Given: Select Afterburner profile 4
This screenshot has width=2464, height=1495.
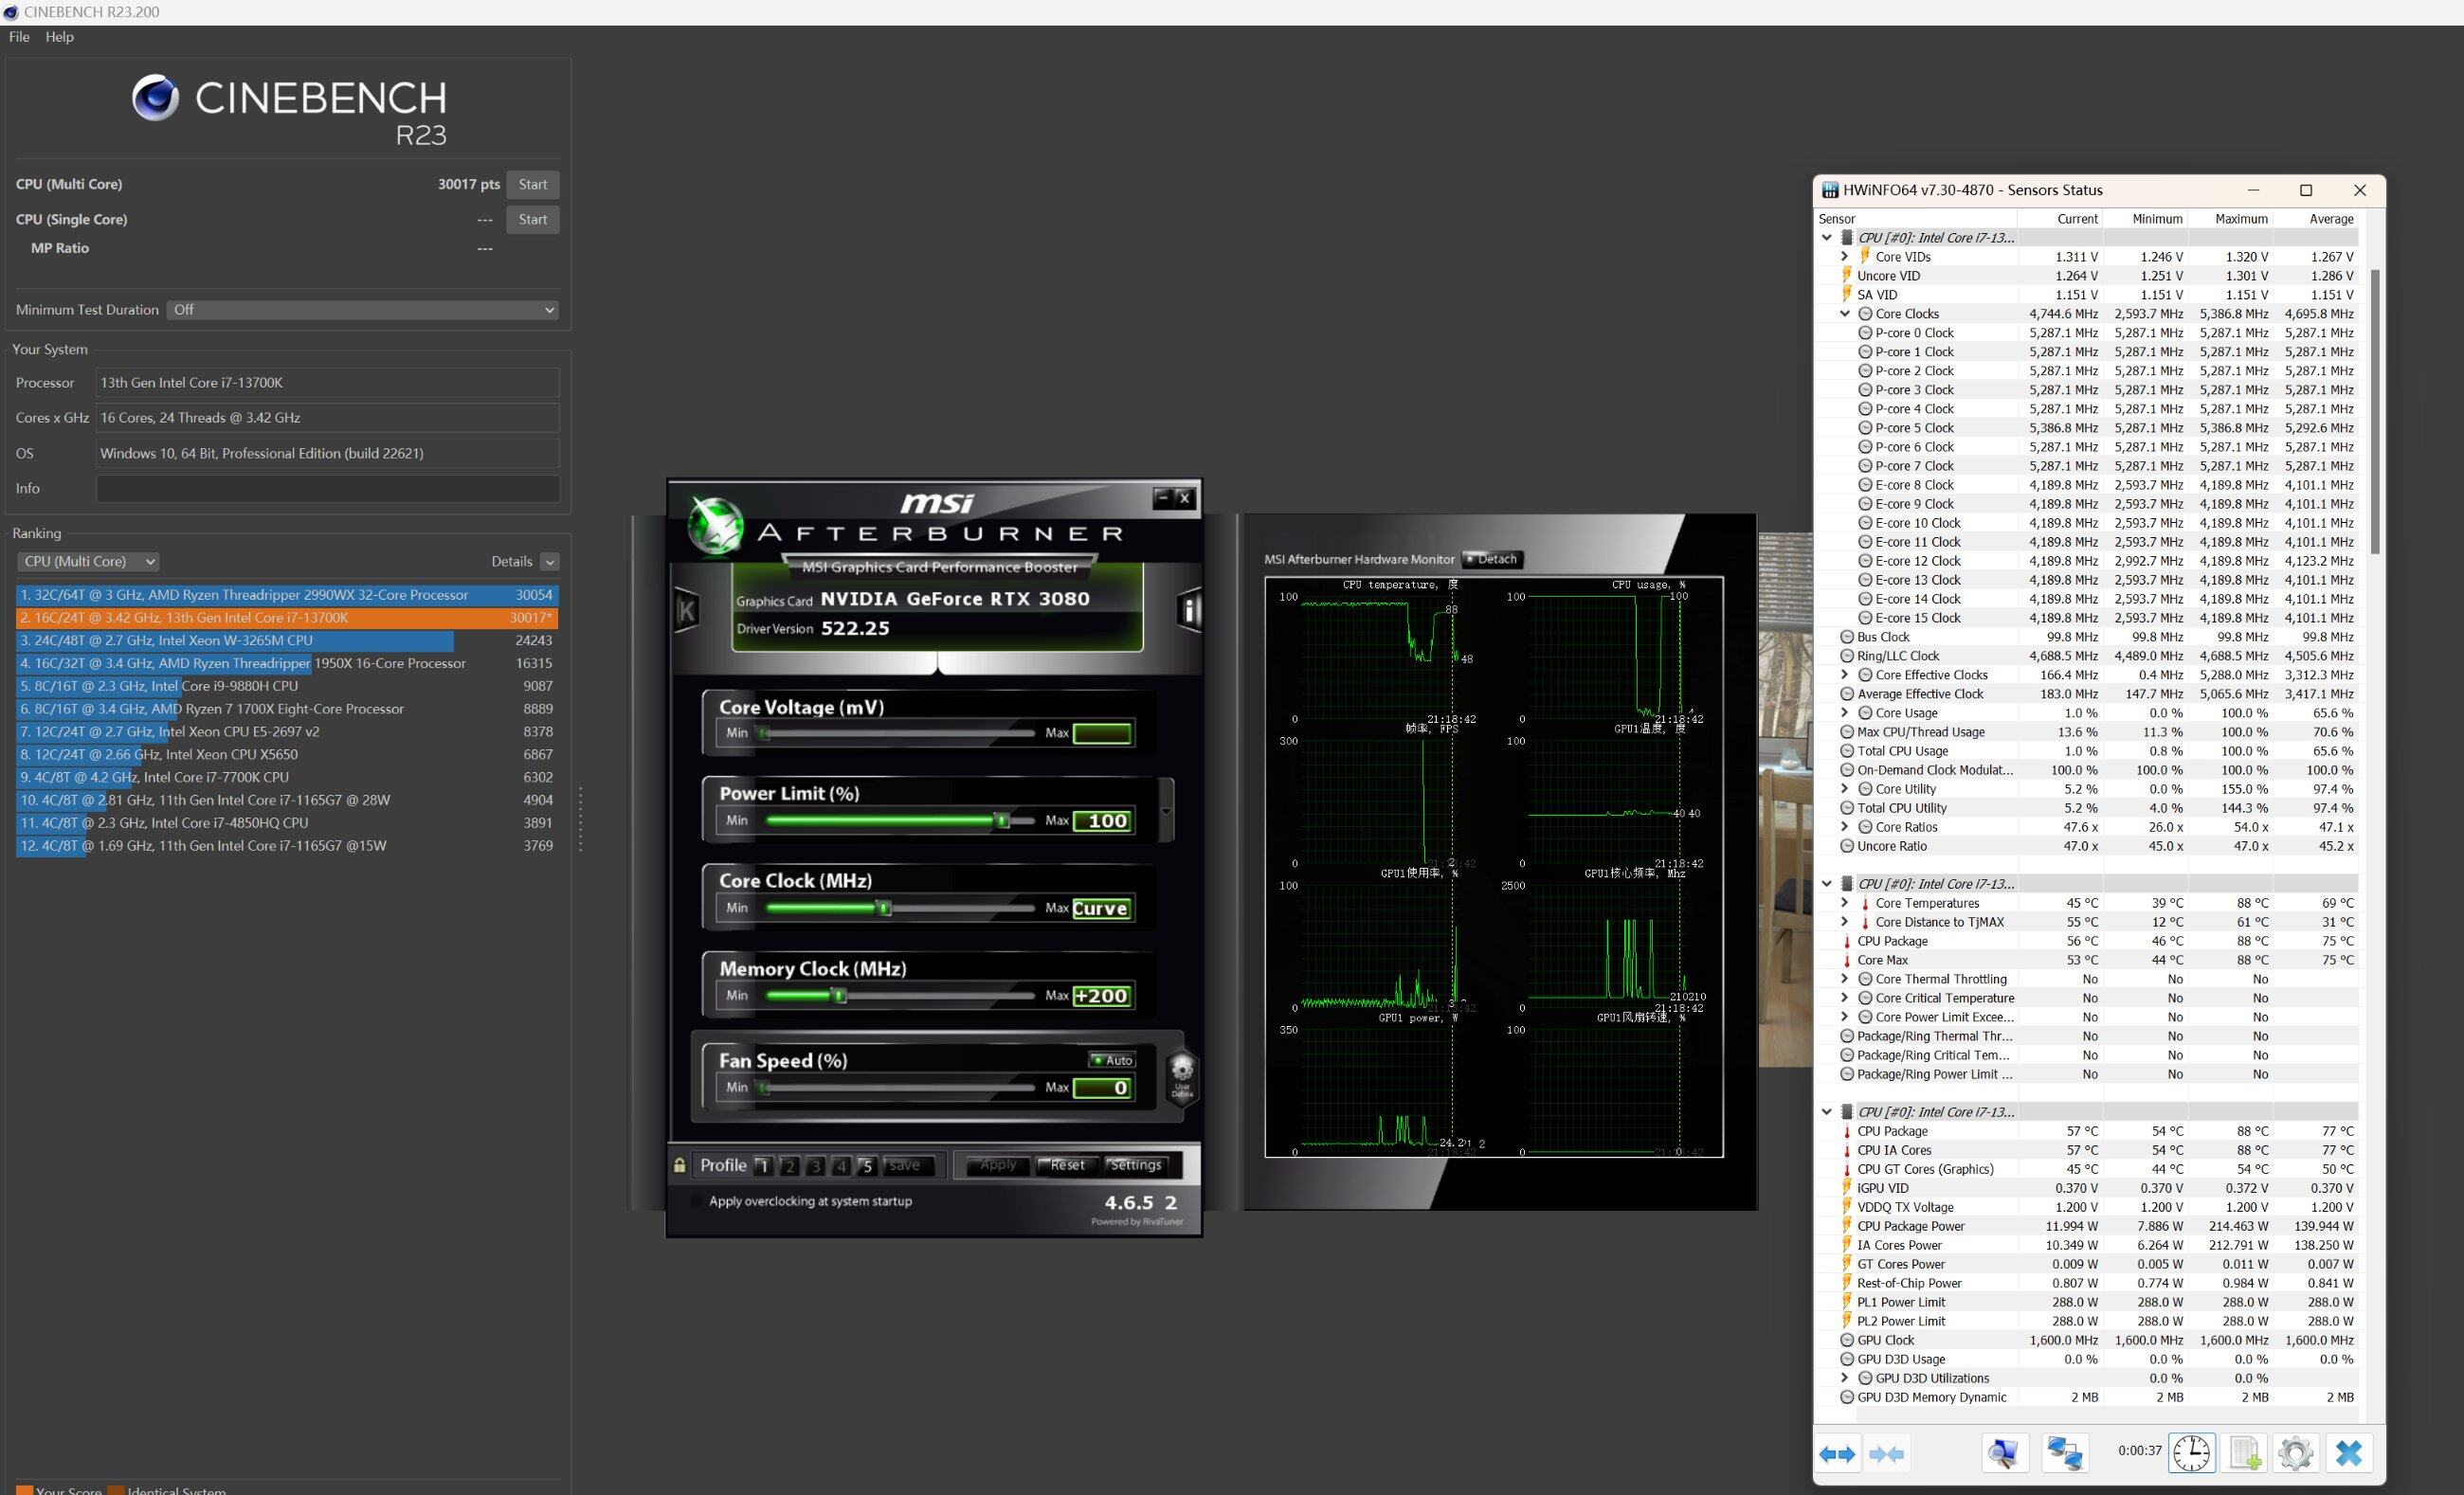Looking at the screenshot, I should point(841,1166).
